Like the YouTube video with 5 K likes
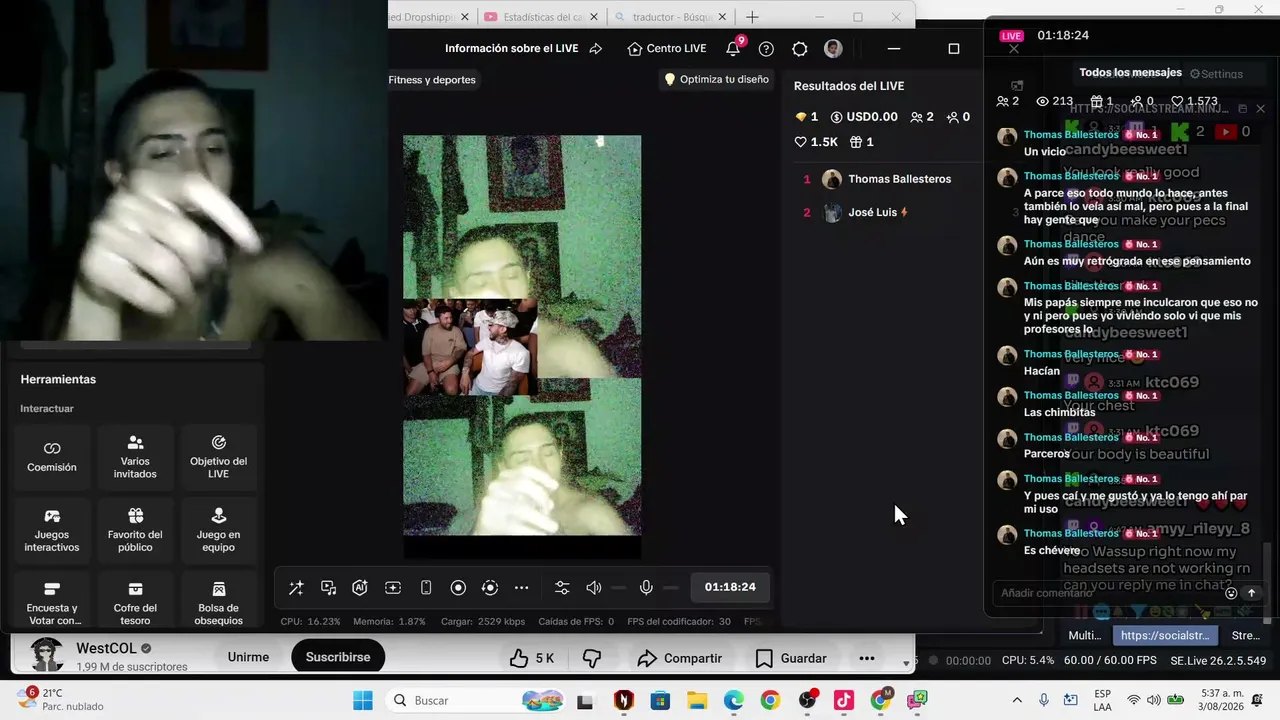 click(531, 658)
